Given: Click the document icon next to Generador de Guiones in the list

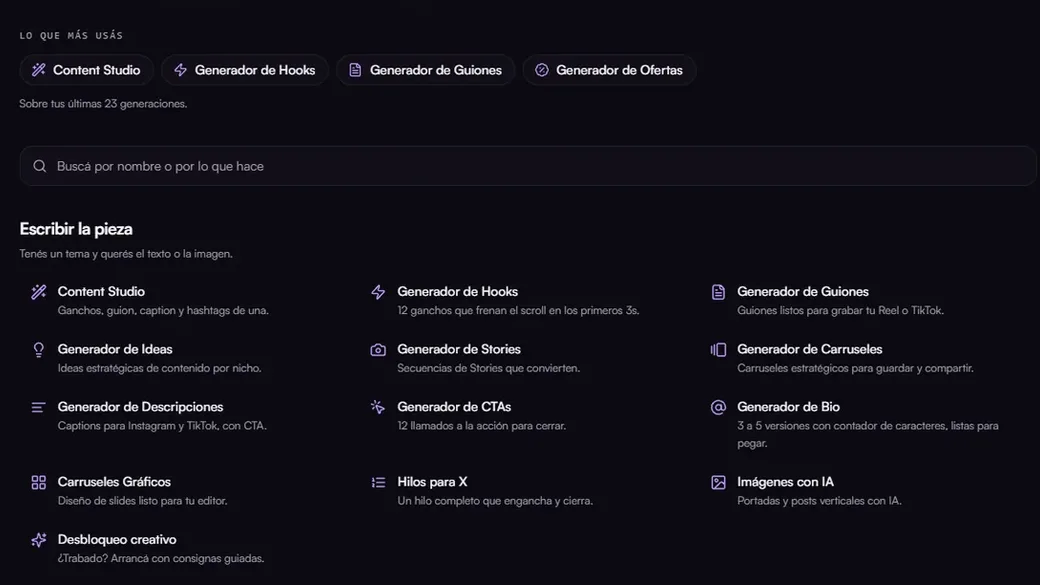Looking at the screenshot, I should pyautogui.click(x=718, y=292).
